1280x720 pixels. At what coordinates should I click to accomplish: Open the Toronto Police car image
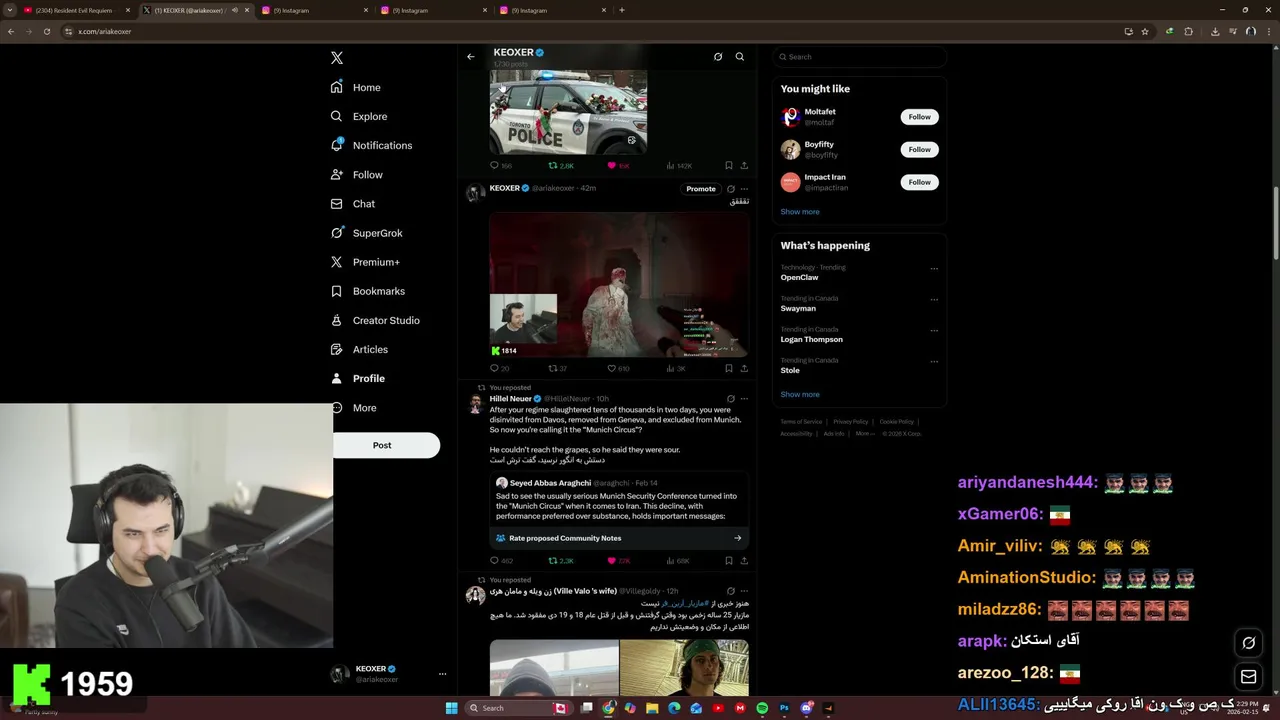pyautogui.click(x=568, y=112)
